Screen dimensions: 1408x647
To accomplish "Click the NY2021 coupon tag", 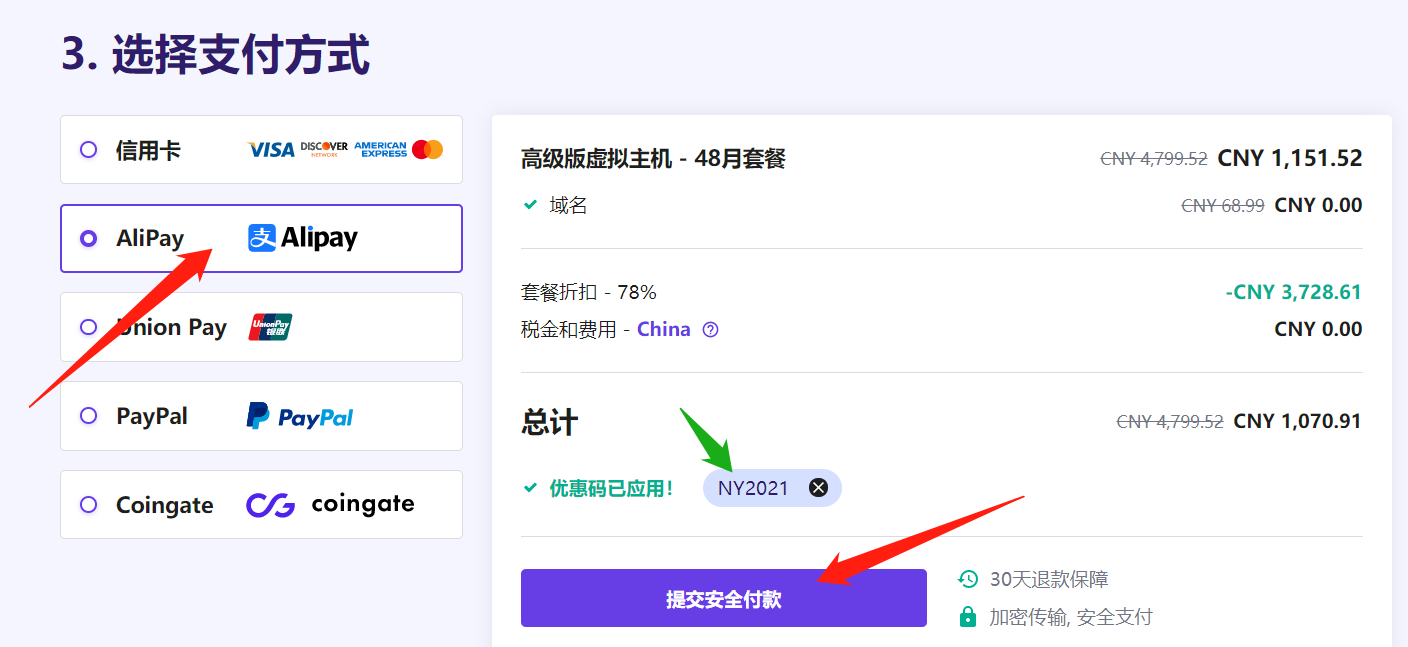I will click(753, 488).
